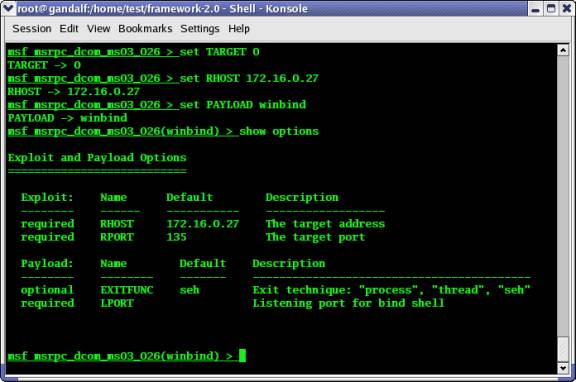This screenshot has width=576, height=382.
Task: Click 'The target address' description
Action: (x=325, y=224)
